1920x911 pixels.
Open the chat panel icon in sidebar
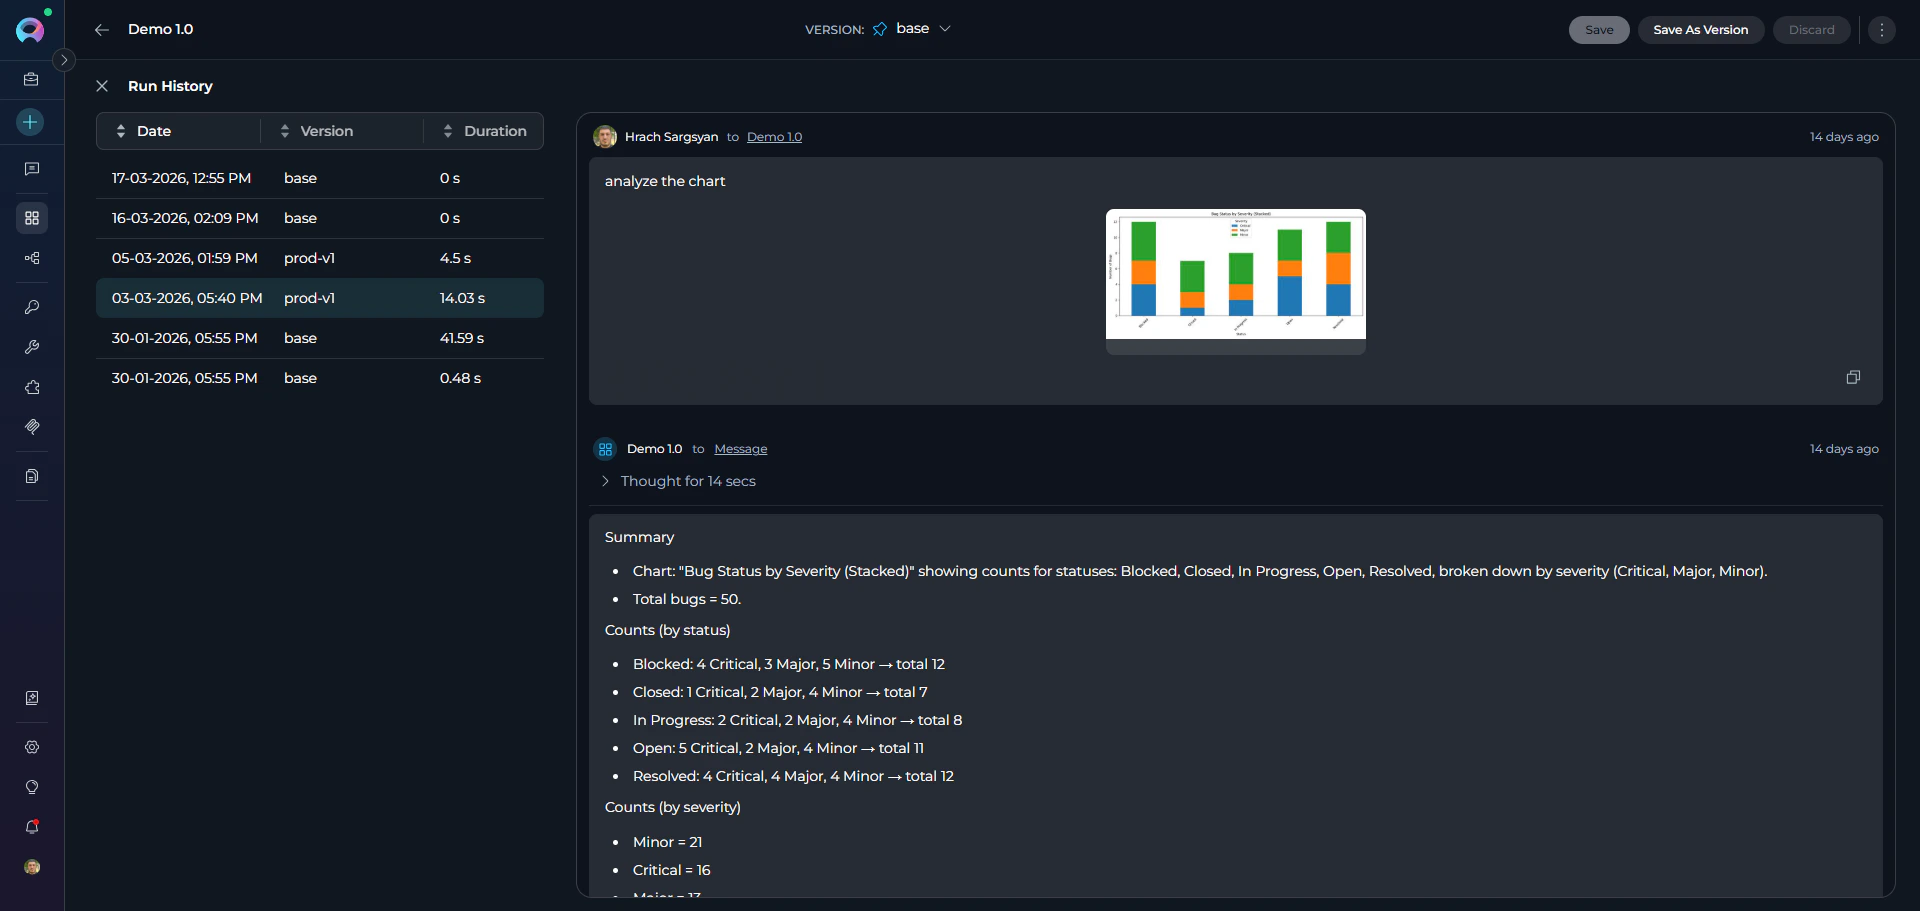coord(31,168)
